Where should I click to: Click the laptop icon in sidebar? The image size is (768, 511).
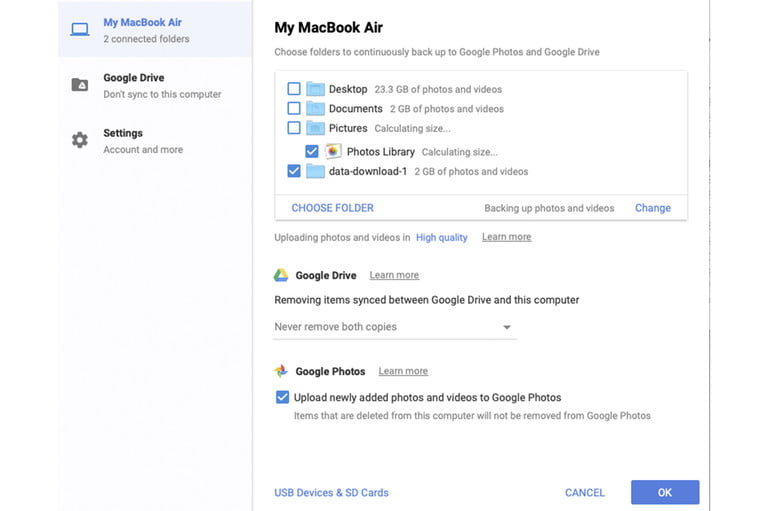[x=80, y=29]
